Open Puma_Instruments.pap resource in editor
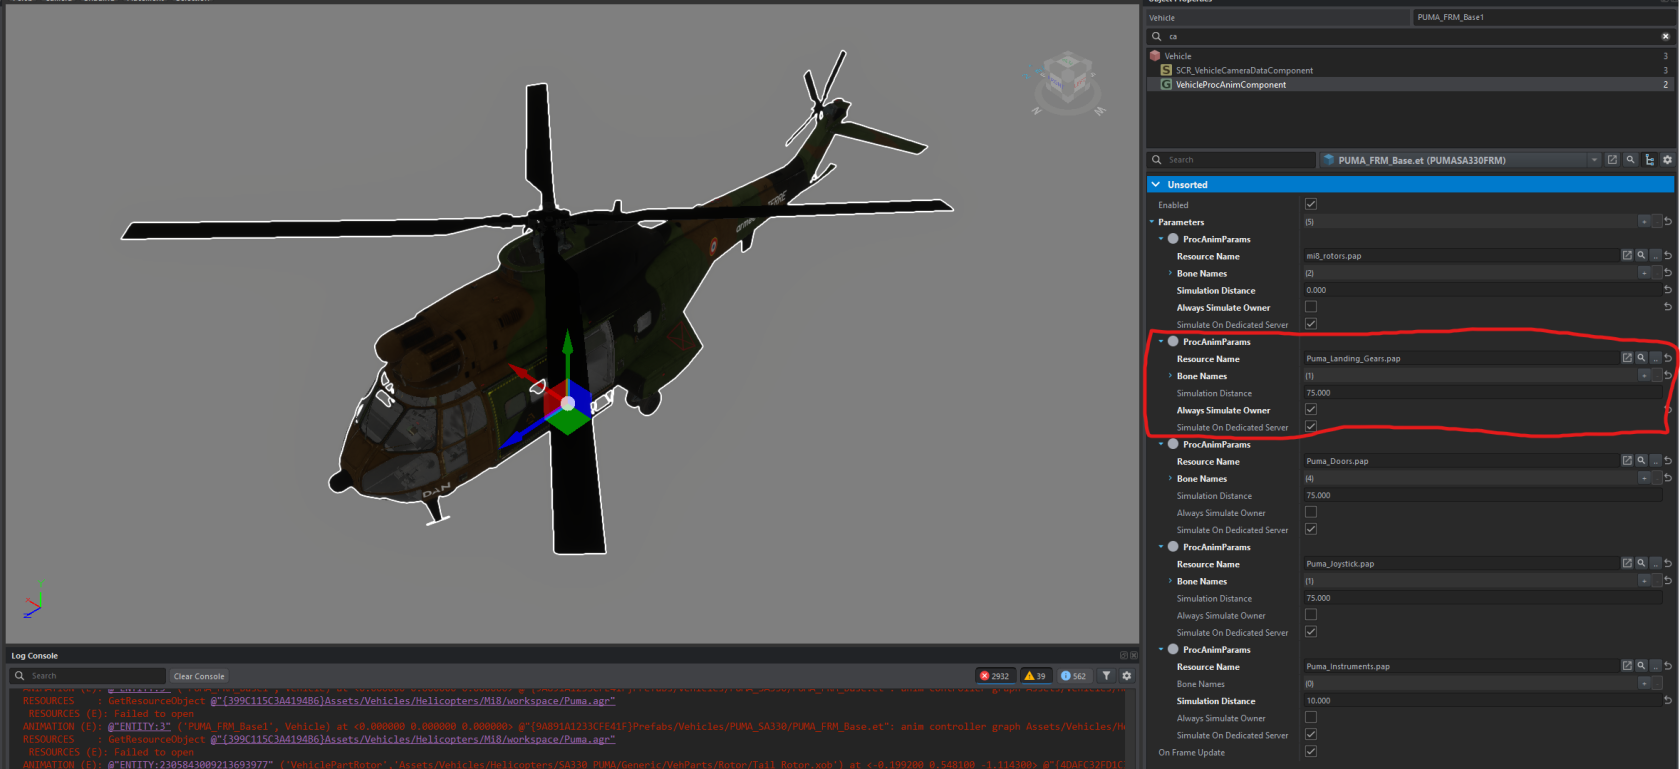 click(x=1627, y=666)
